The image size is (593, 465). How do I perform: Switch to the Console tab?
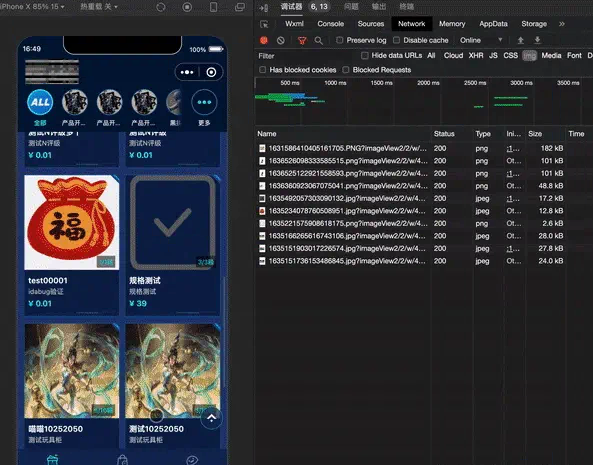[x=331, y=24]
